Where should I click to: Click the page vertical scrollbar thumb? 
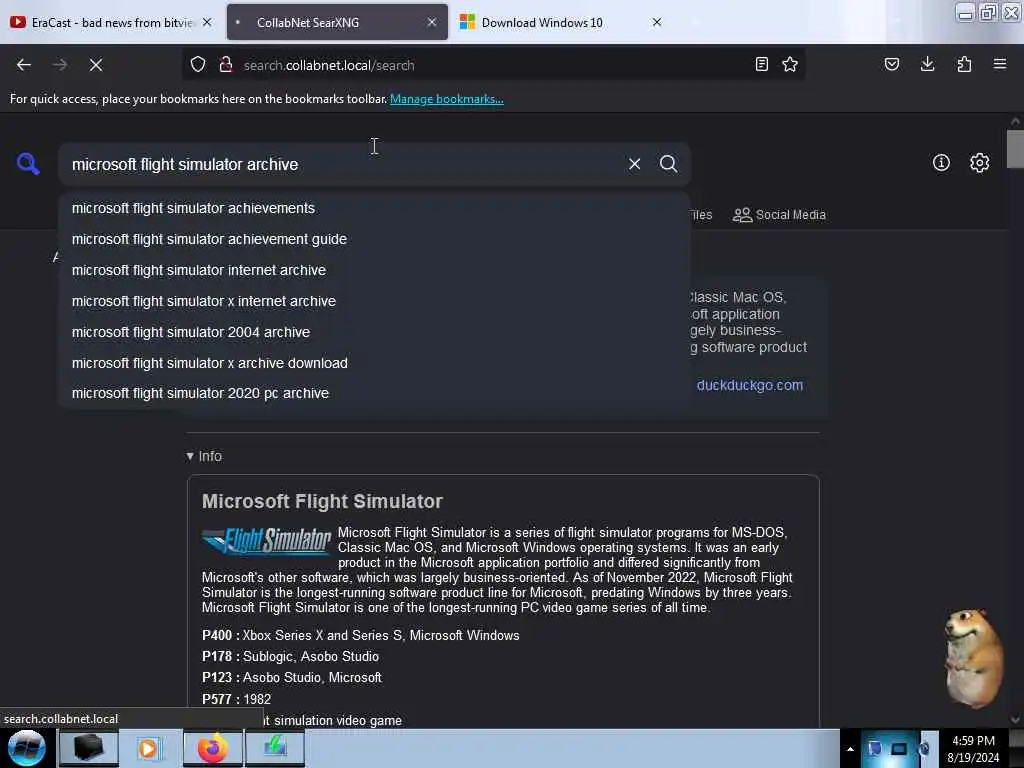pyautogui.click(x=1015, y=149)
